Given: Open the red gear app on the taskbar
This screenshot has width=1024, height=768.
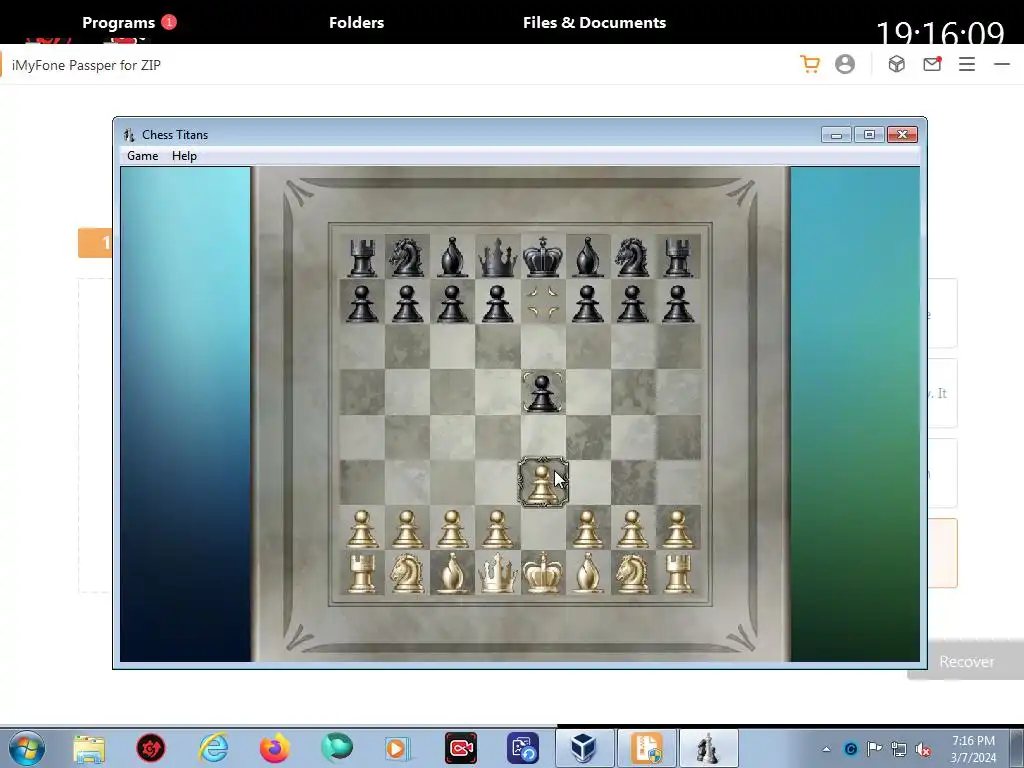Looking at the screenshot, I should pyautogui.click(x=151, y=748).
